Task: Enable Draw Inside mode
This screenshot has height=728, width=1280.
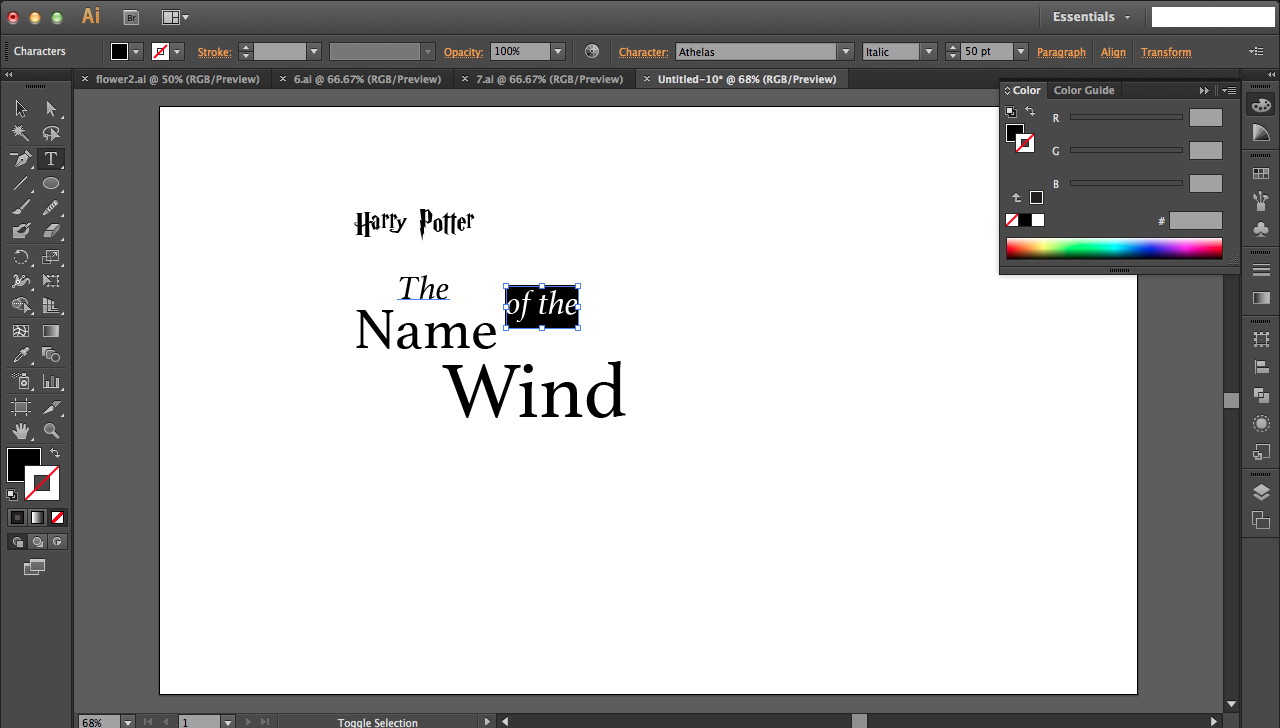Action: [57, 542]
